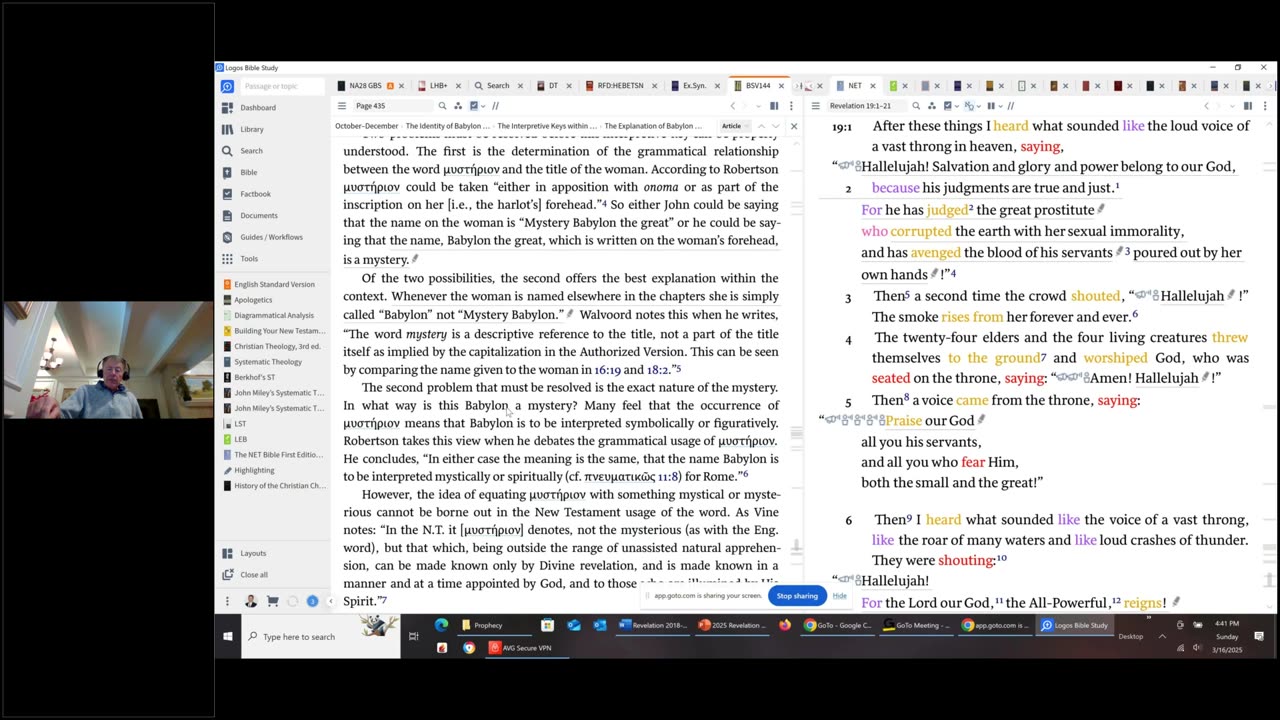Screen dimensions: 1280x720
Task: Close the NET tab
Action: tap(872, 86)
